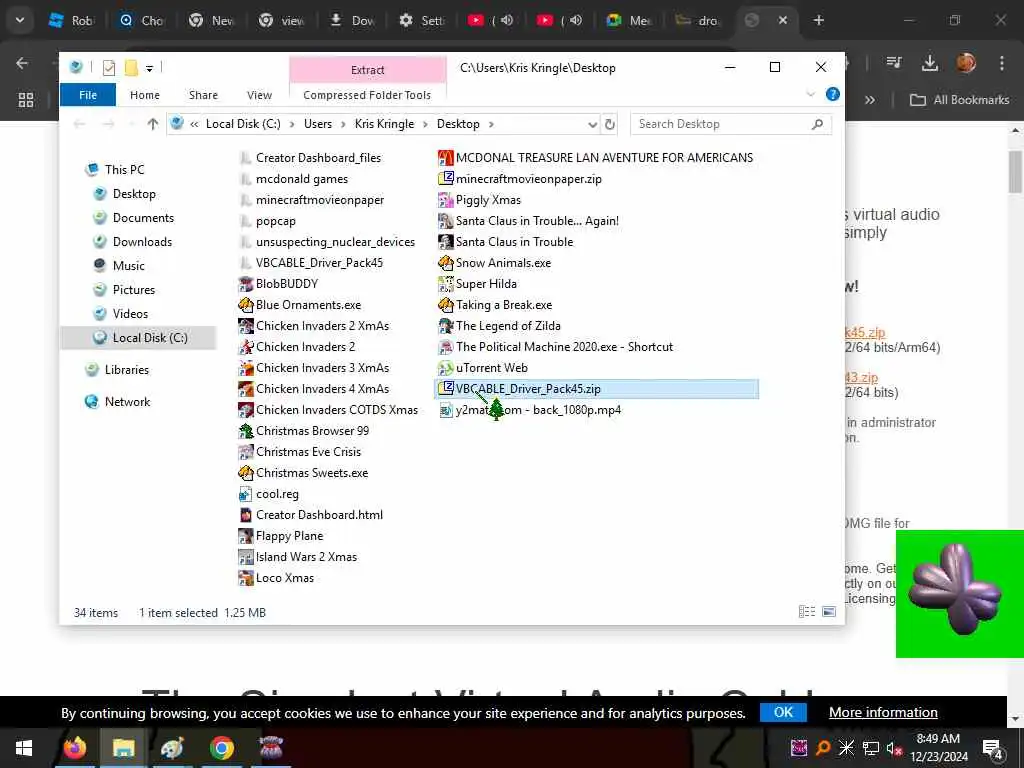1024x768 pixels.
Task: Select Chicken Invaders 2 XmAs icon
Action: click(246, 325)
